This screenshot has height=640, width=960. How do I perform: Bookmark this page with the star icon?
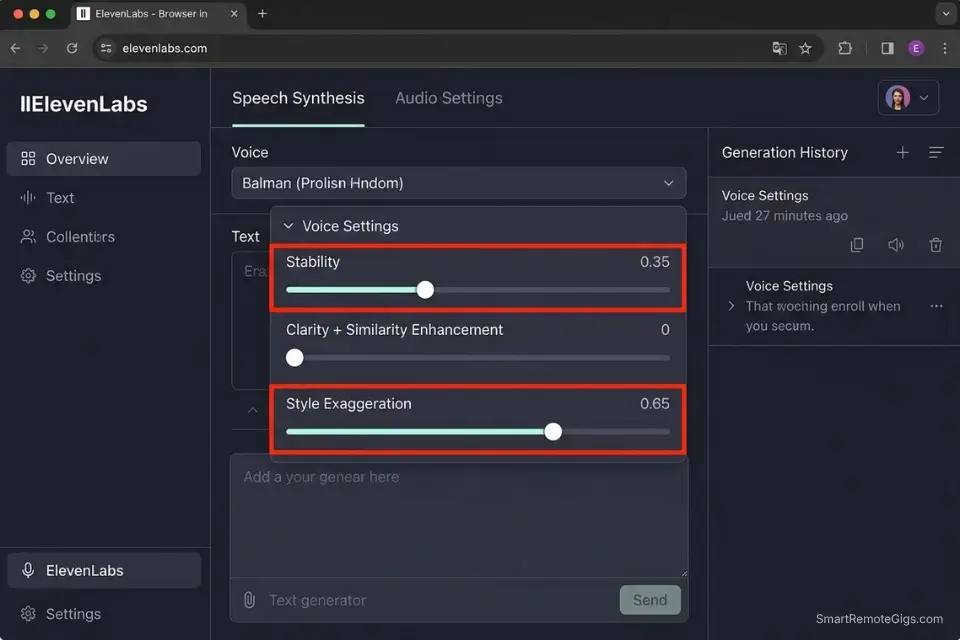(x=805, y=48)
